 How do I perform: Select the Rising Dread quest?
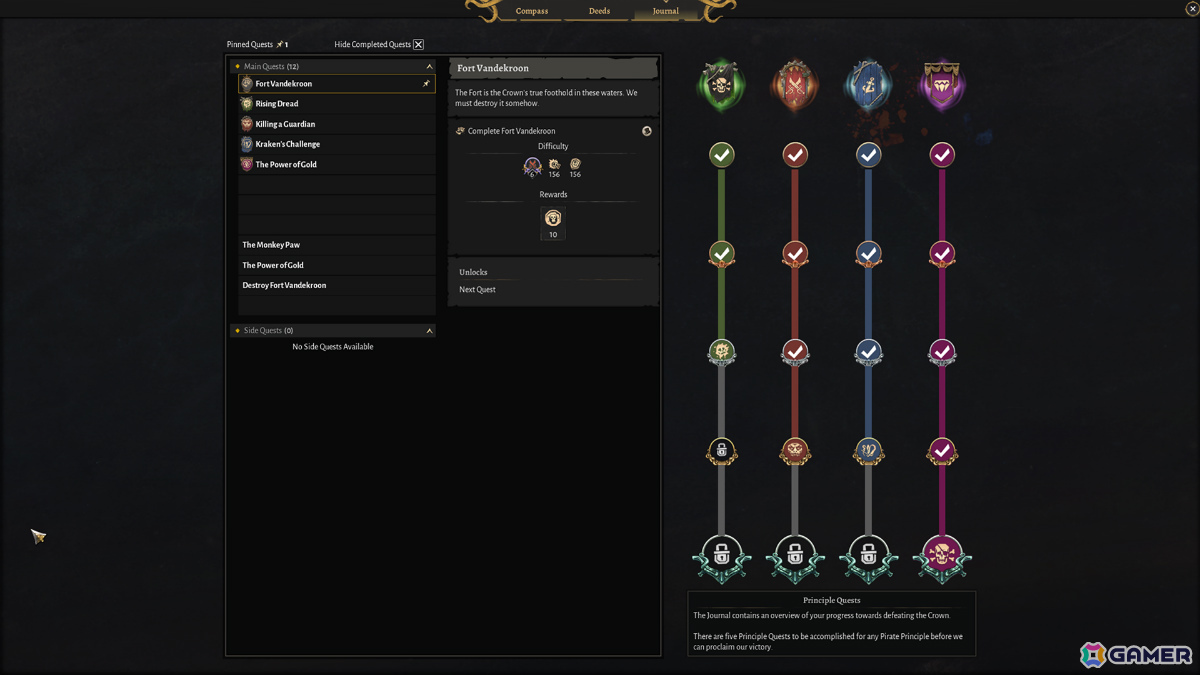point(337,104)
